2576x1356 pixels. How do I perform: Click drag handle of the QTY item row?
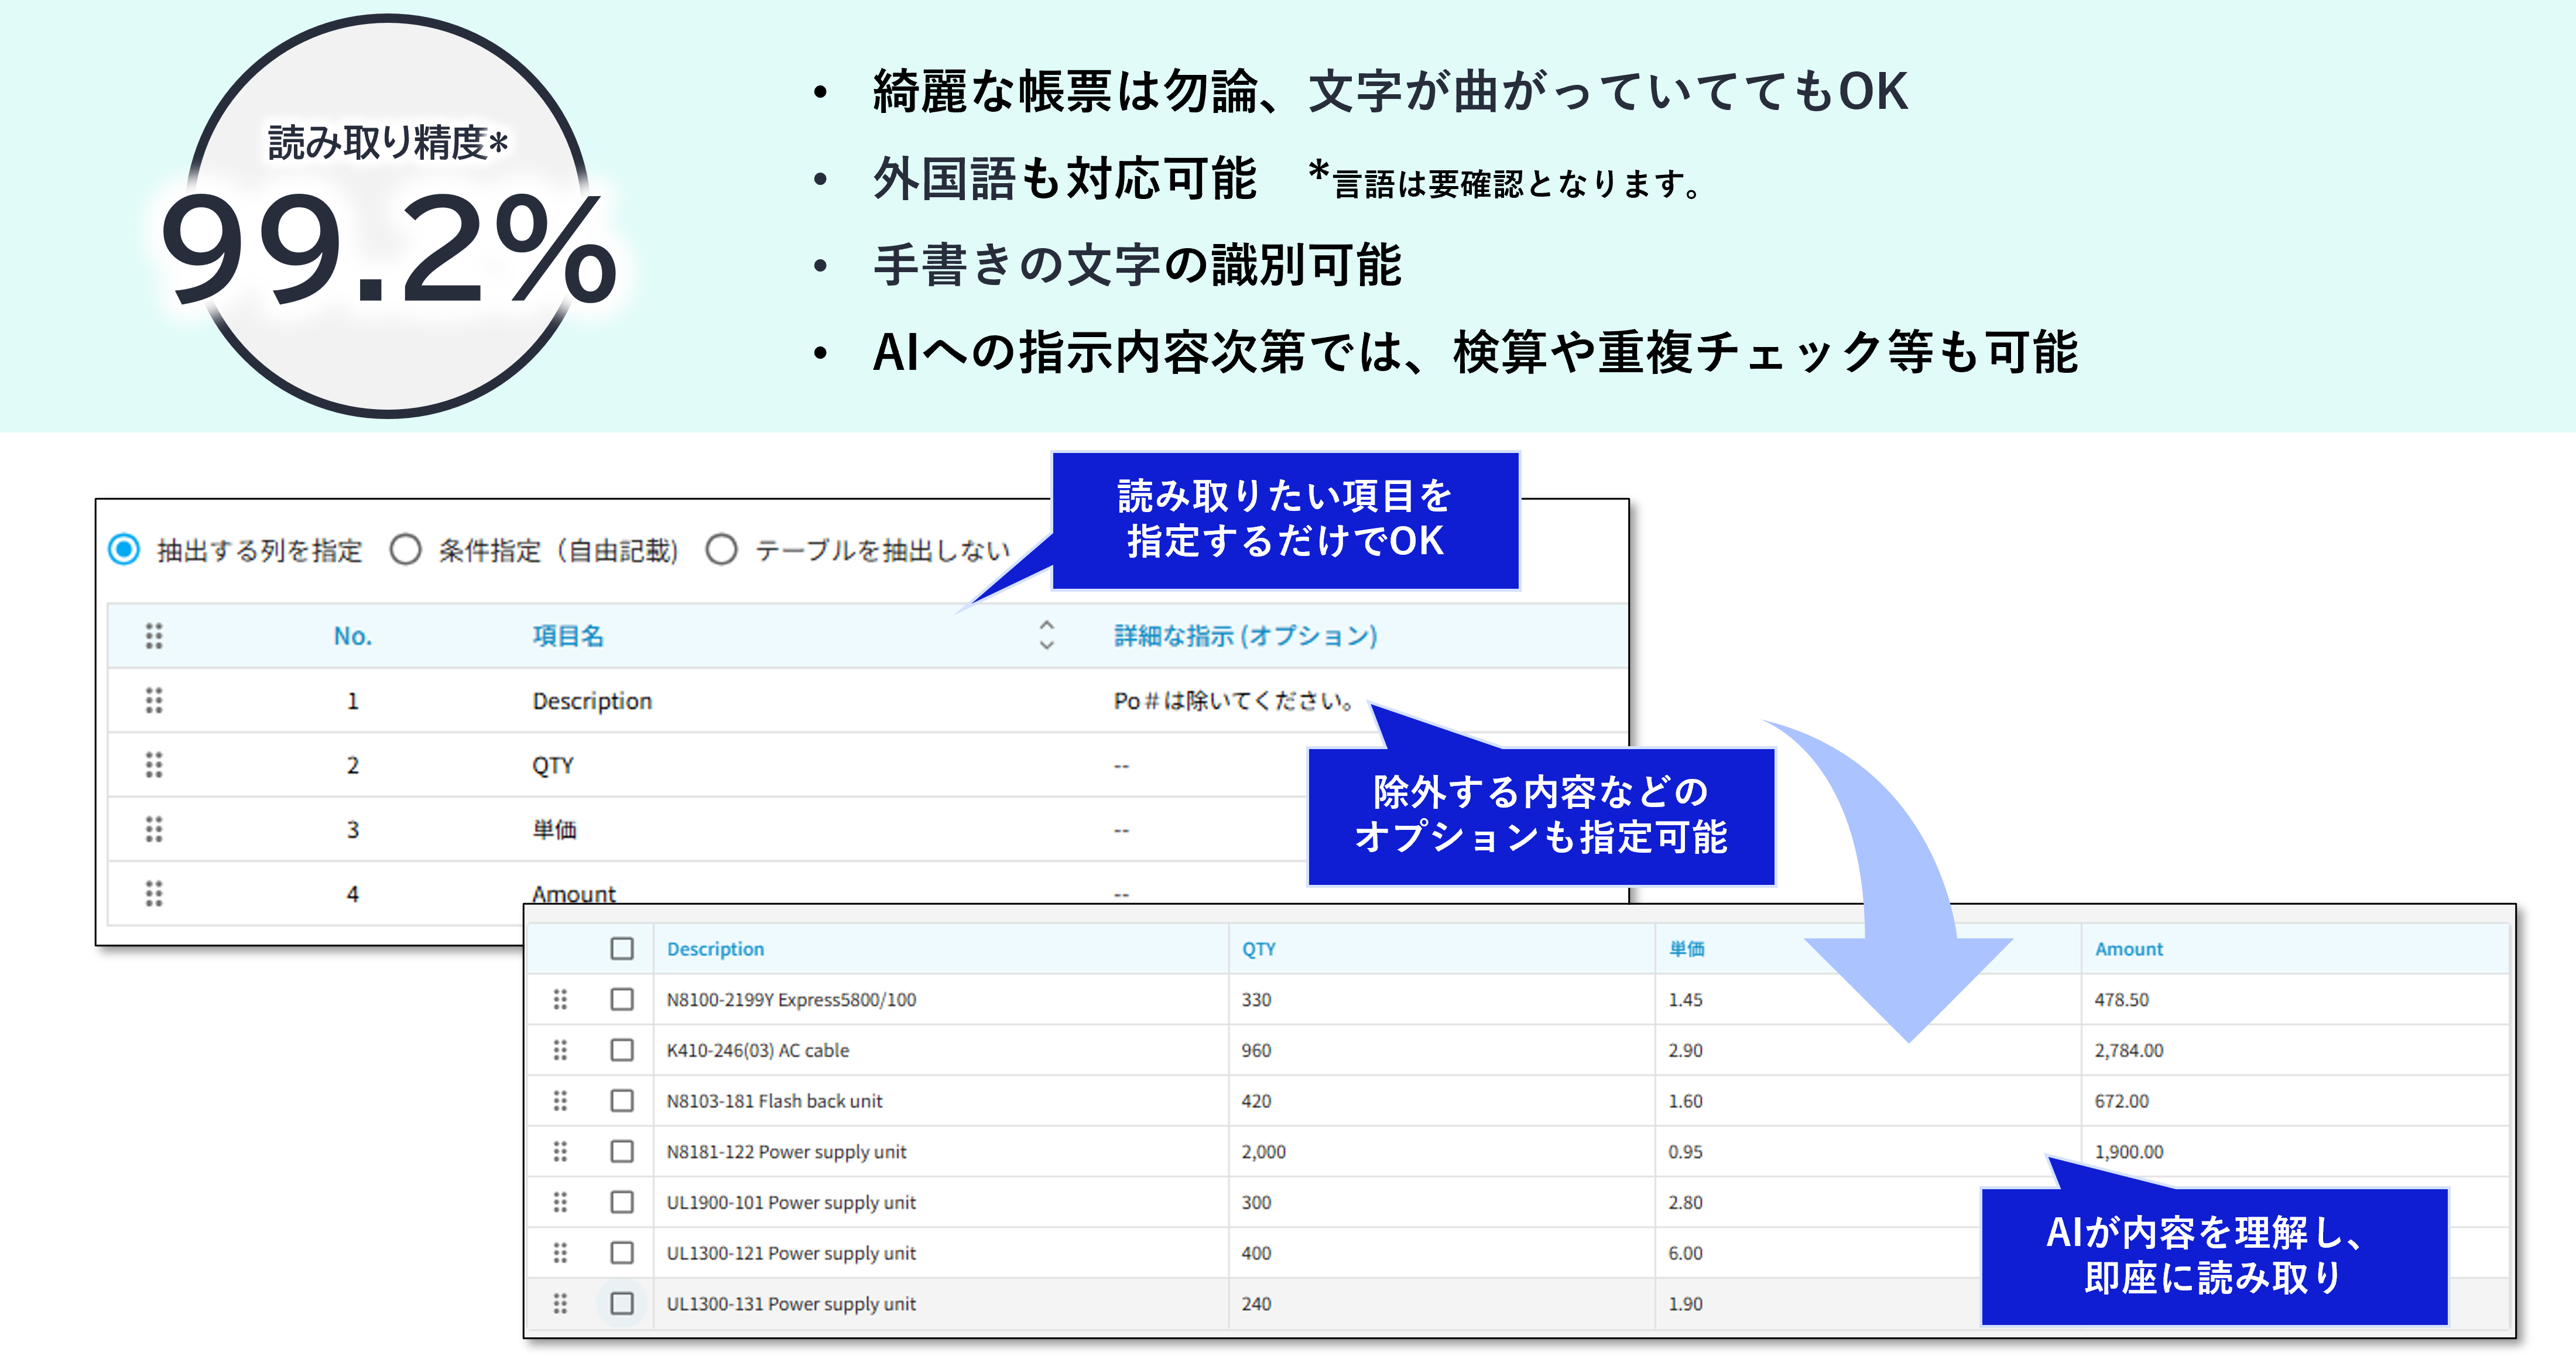tap(153, 765)
